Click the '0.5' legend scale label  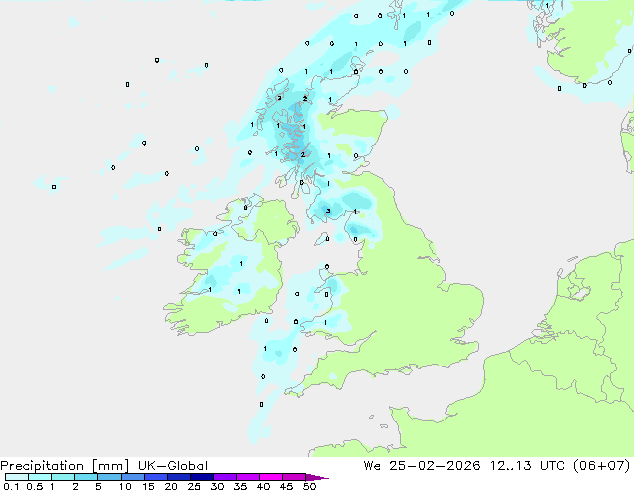tap(35, 486)
